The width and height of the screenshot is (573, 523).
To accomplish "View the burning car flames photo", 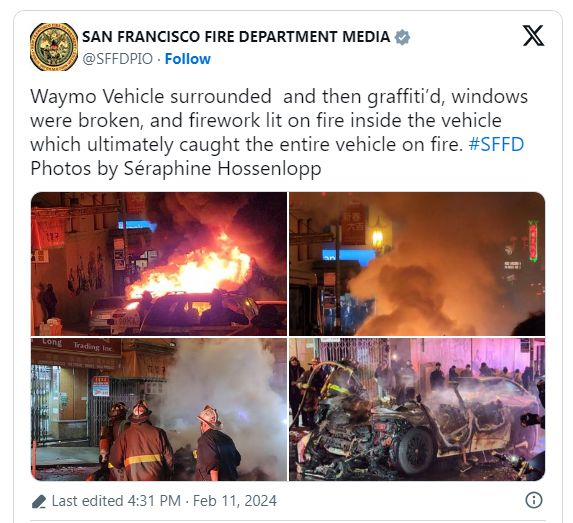I will 159,264.
